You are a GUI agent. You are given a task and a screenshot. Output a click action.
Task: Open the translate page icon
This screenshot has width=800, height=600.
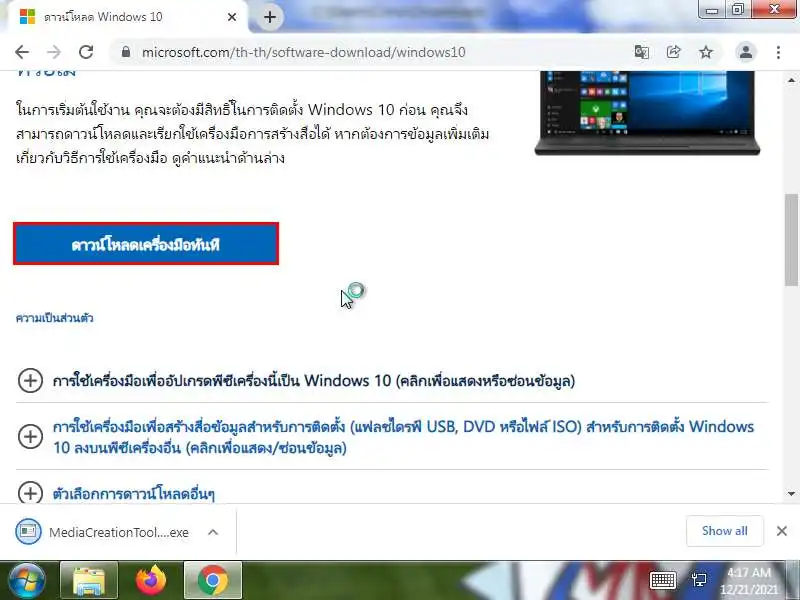click(x=641, y=52)
